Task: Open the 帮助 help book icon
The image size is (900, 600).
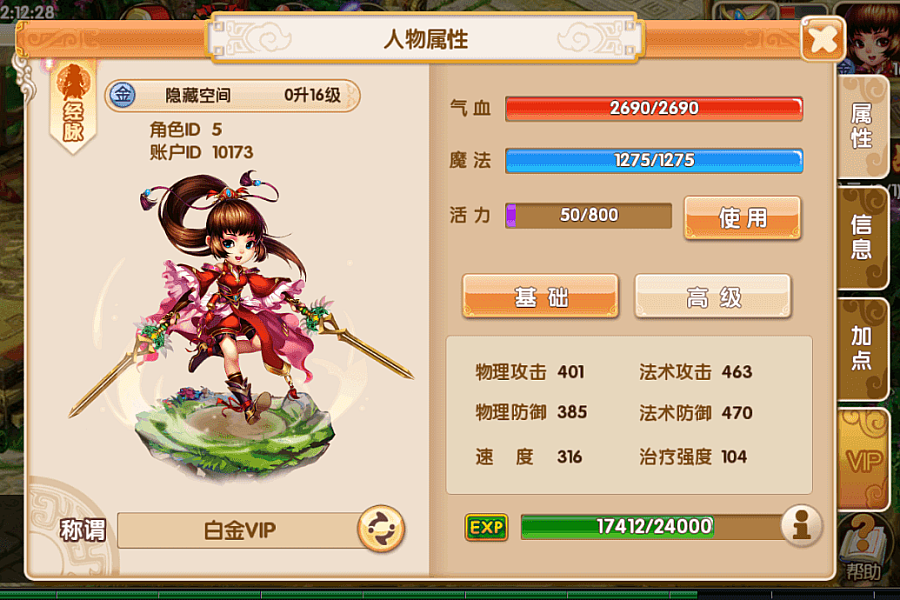Action: pyautogui.click(x=863, y=548)
